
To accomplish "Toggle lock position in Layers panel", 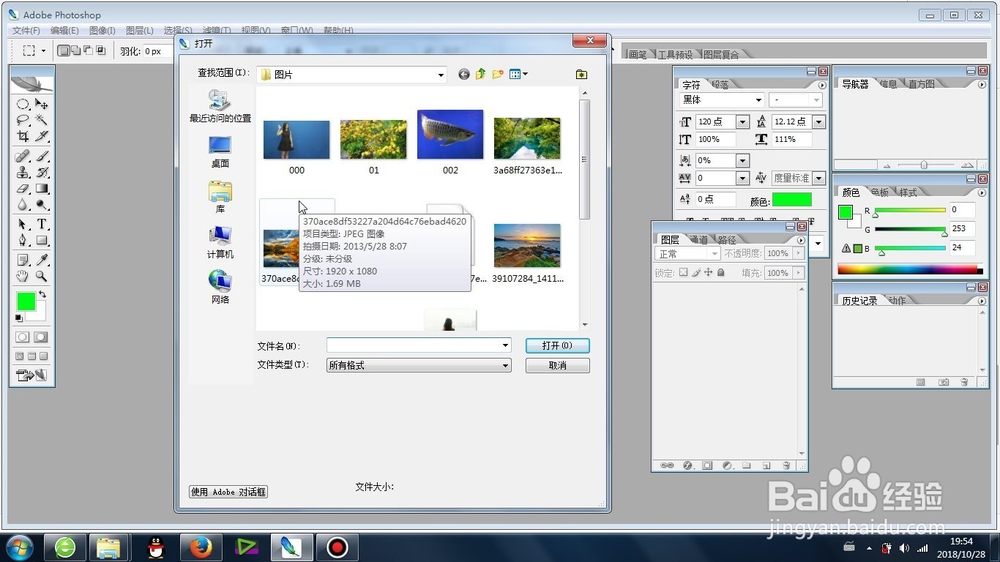I will (x=708, y=272).
